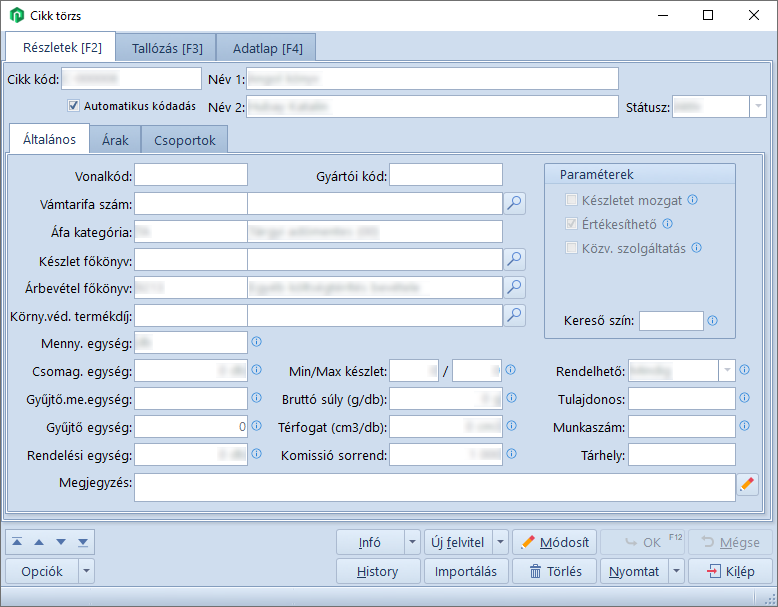
Task: Toggle Automatikus kódadás checkbox
Action: pyautogui.click(x=73, y=105)
